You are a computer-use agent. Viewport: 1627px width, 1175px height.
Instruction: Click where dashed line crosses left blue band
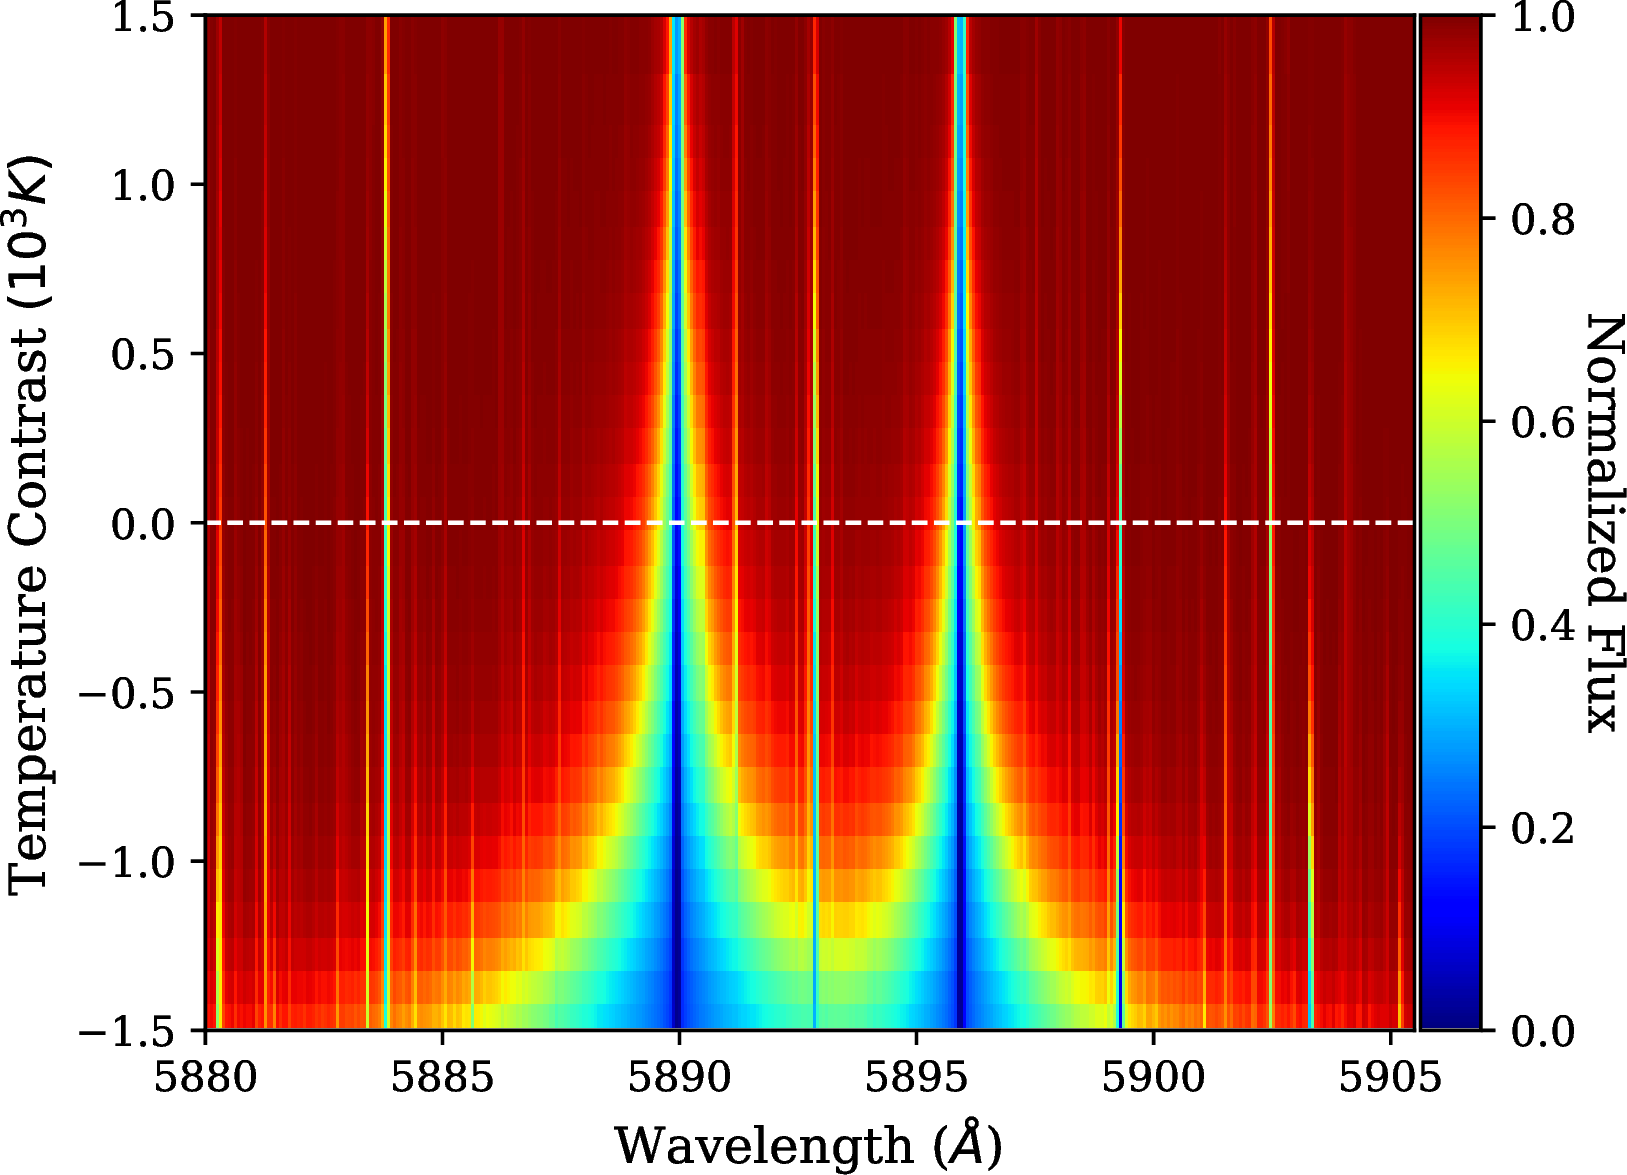(x=677, y=522)
